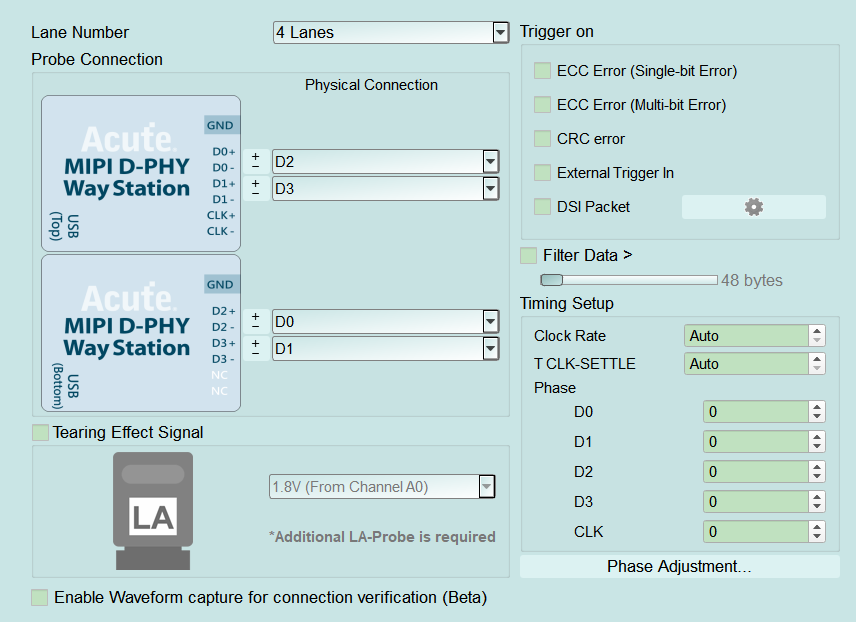Increase the D0 phase value
Screen dimensions: 856x622
click(x=817, y=407)
